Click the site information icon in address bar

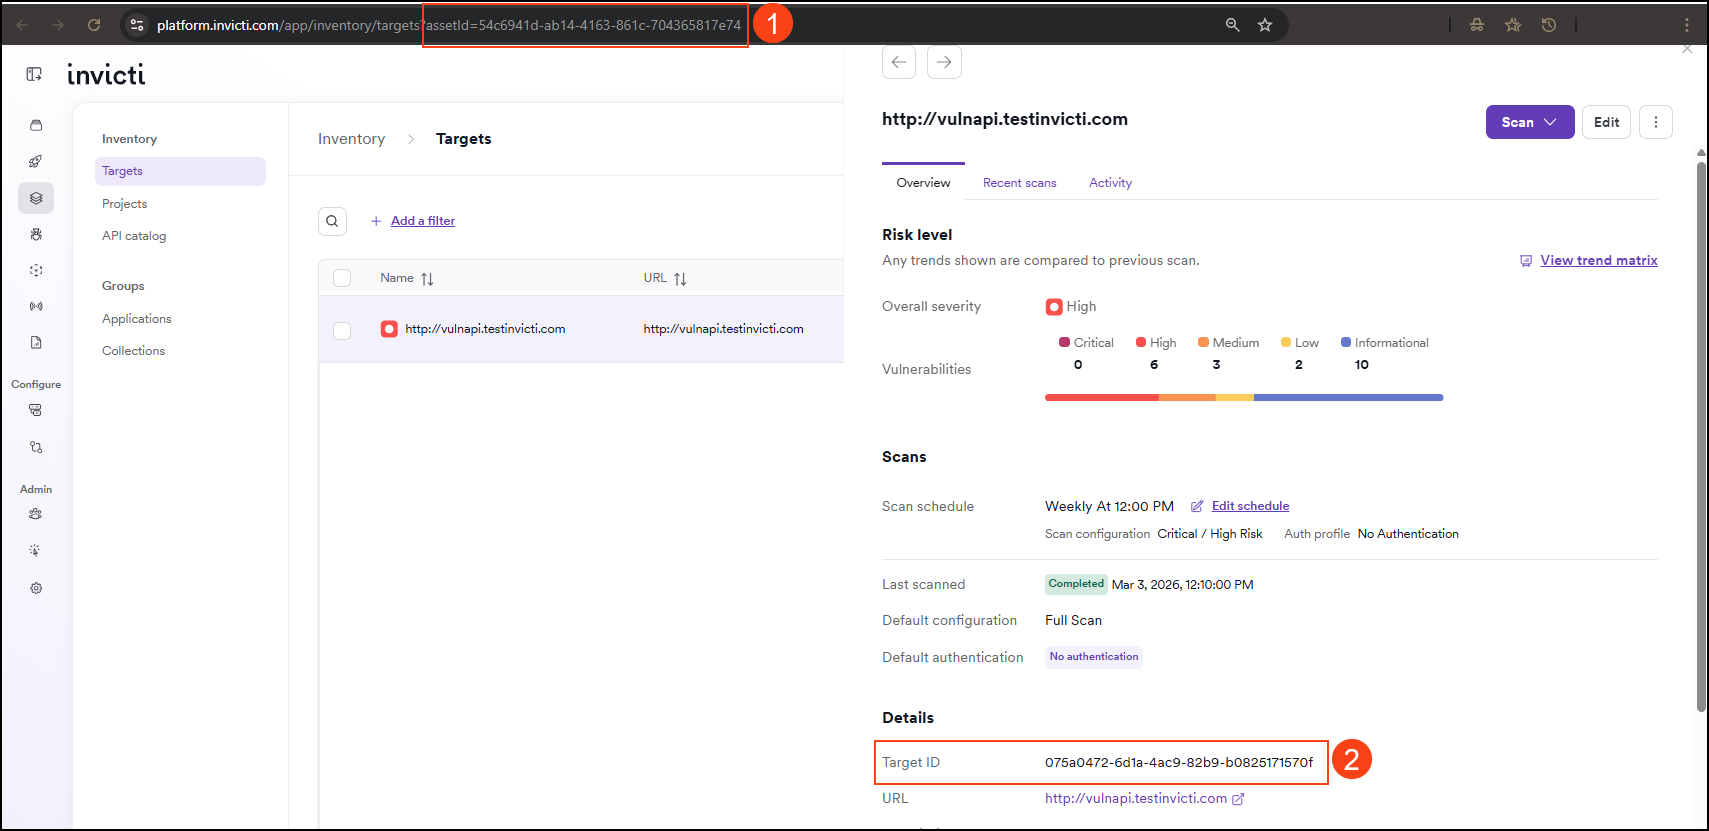[x=137, y=25]
